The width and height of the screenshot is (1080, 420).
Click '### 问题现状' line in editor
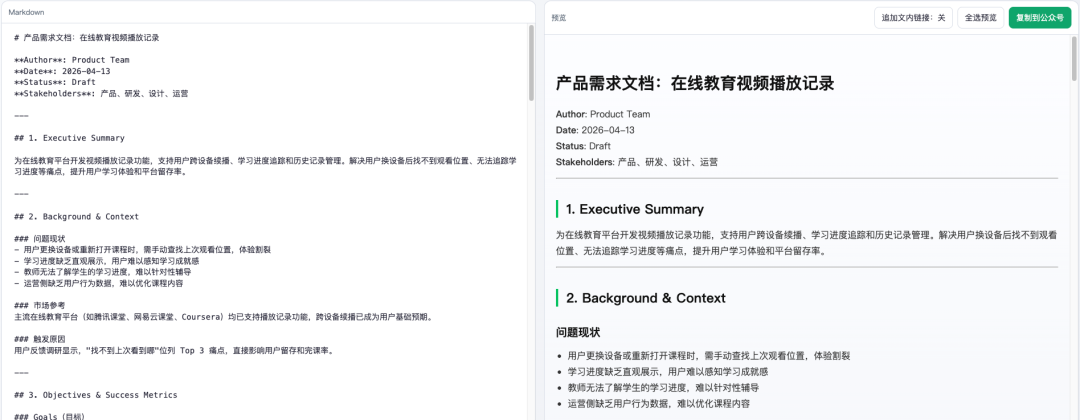click(x=39, y=238)
